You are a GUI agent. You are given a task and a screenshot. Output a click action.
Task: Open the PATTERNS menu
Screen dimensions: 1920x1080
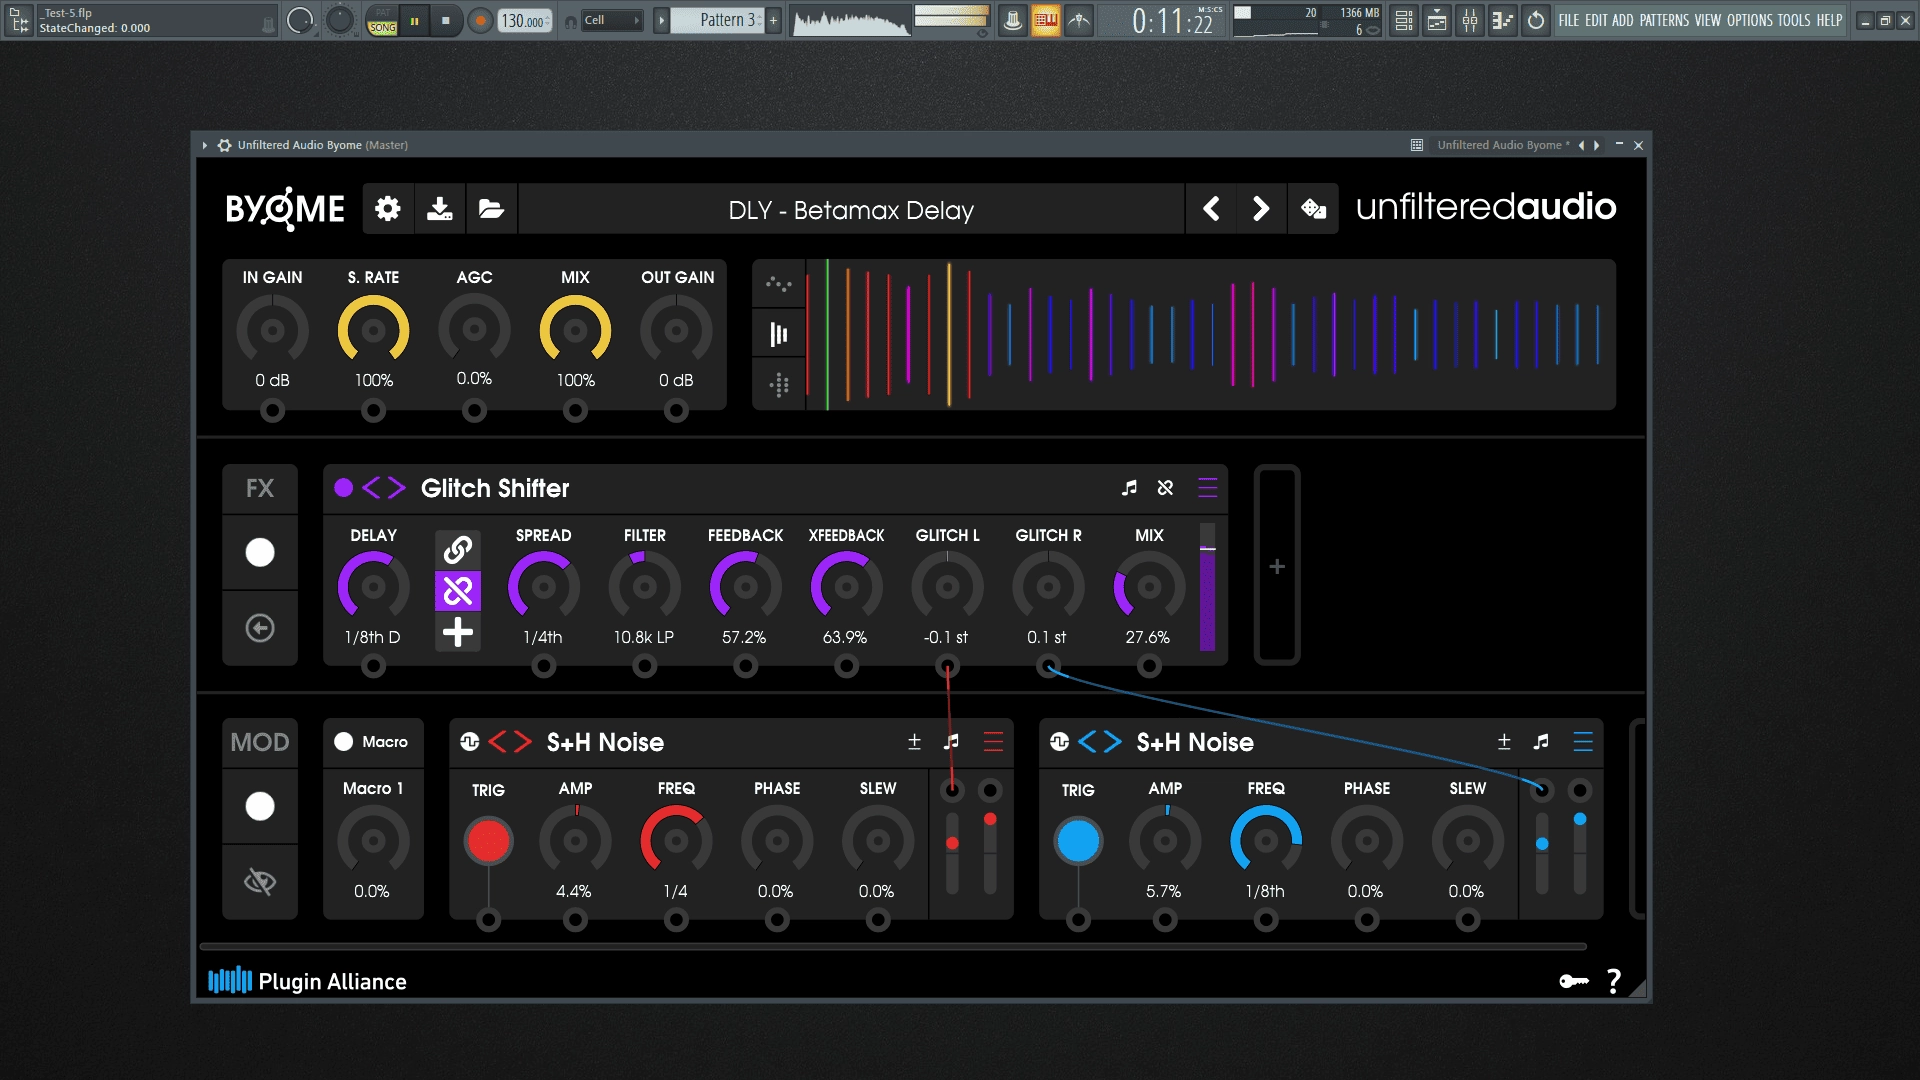point(1665,20)
